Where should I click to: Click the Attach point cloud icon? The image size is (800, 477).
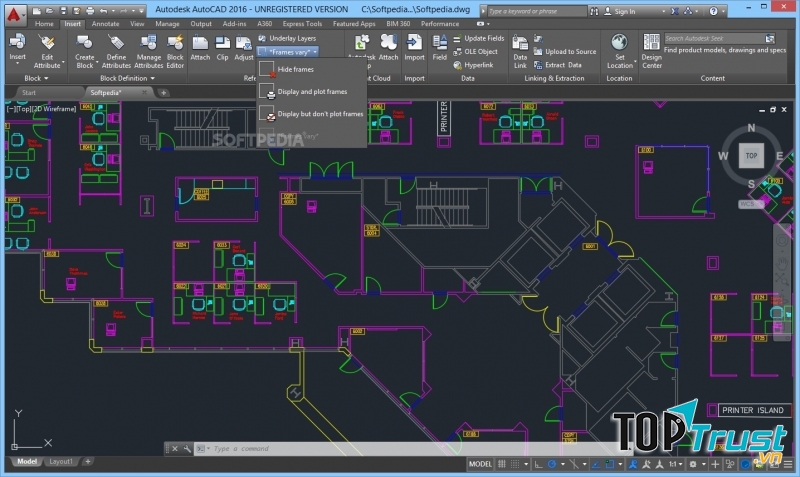(388, 43)
